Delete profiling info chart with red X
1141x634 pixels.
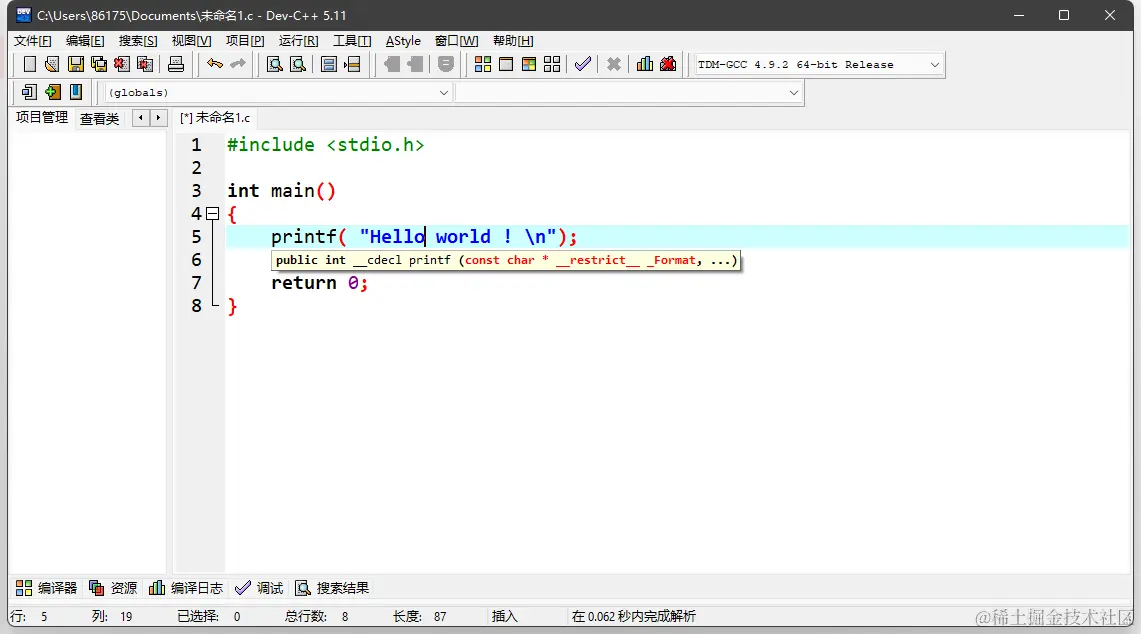click(668, 64)
